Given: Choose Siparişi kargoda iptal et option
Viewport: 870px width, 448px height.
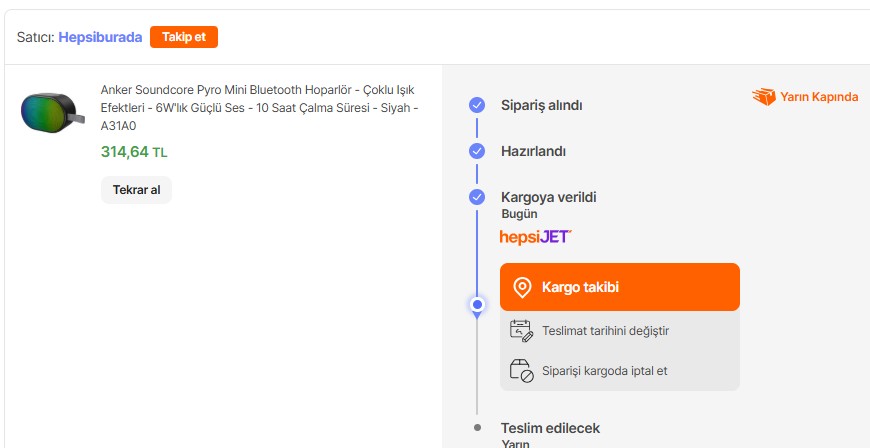Looking at the screenshot, I should [x=604, y=370].
